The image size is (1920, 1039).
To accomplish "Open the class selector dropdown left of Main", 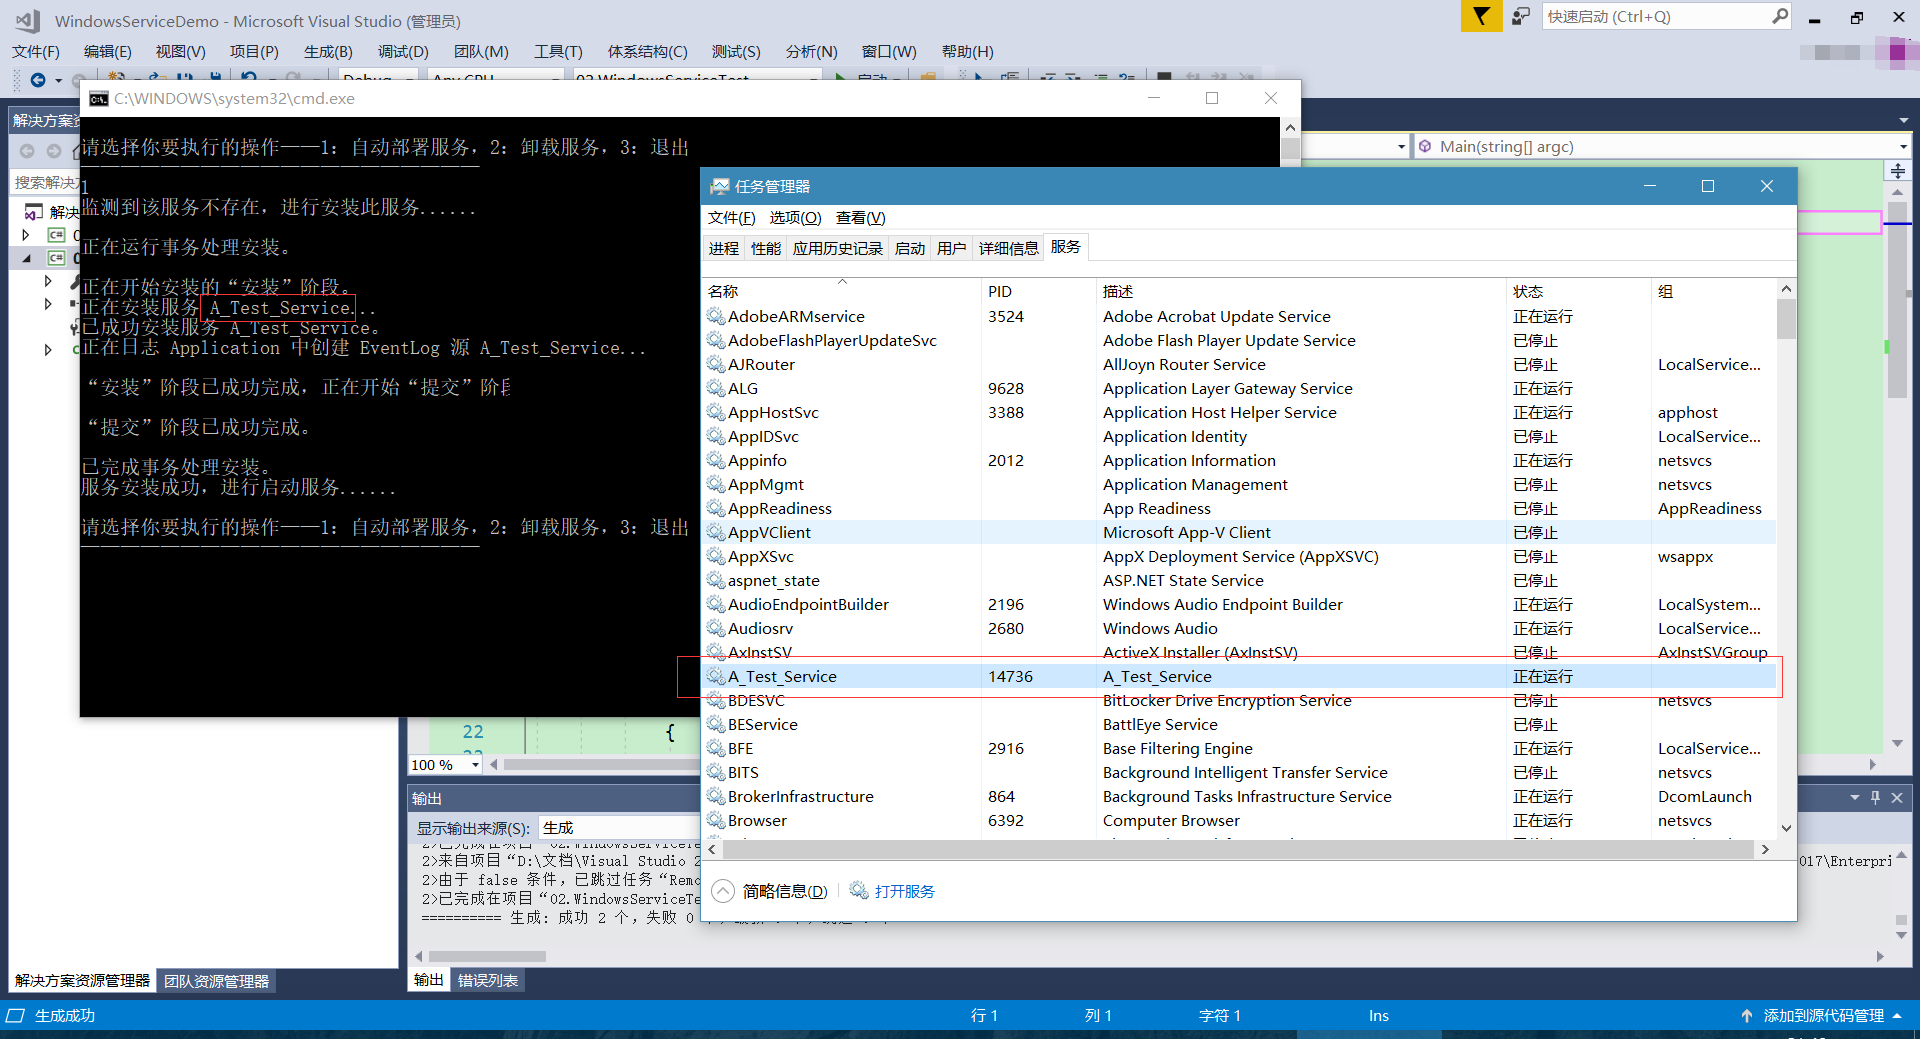I will point(1401,147).
